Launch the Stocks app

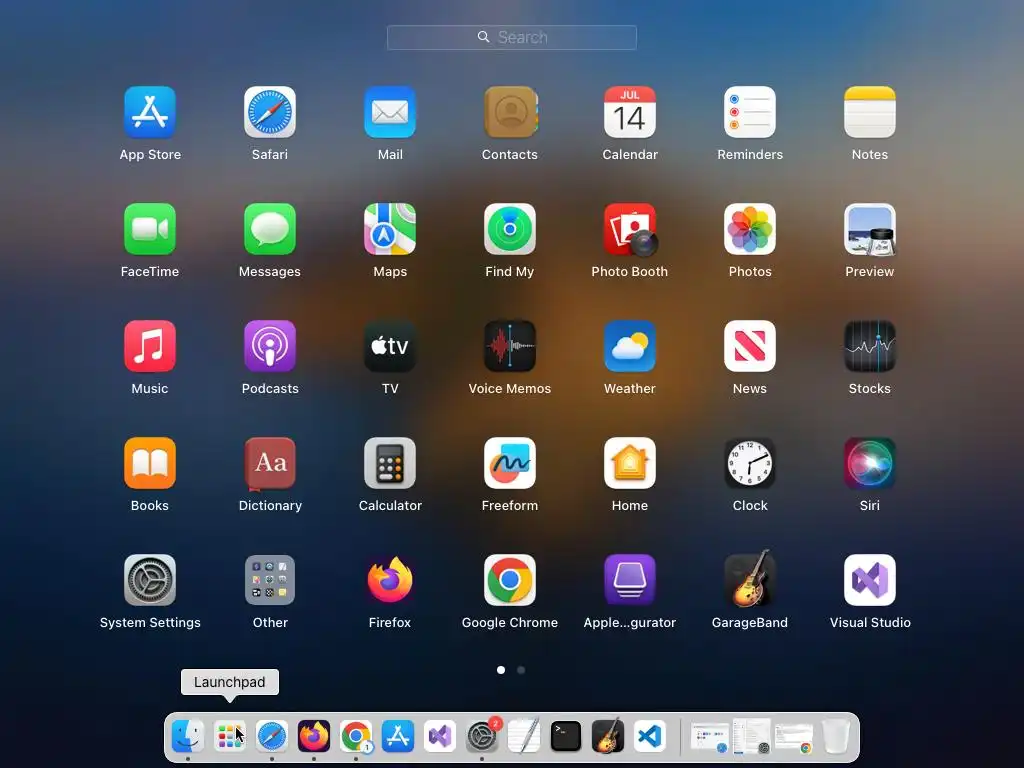(870, 346)
